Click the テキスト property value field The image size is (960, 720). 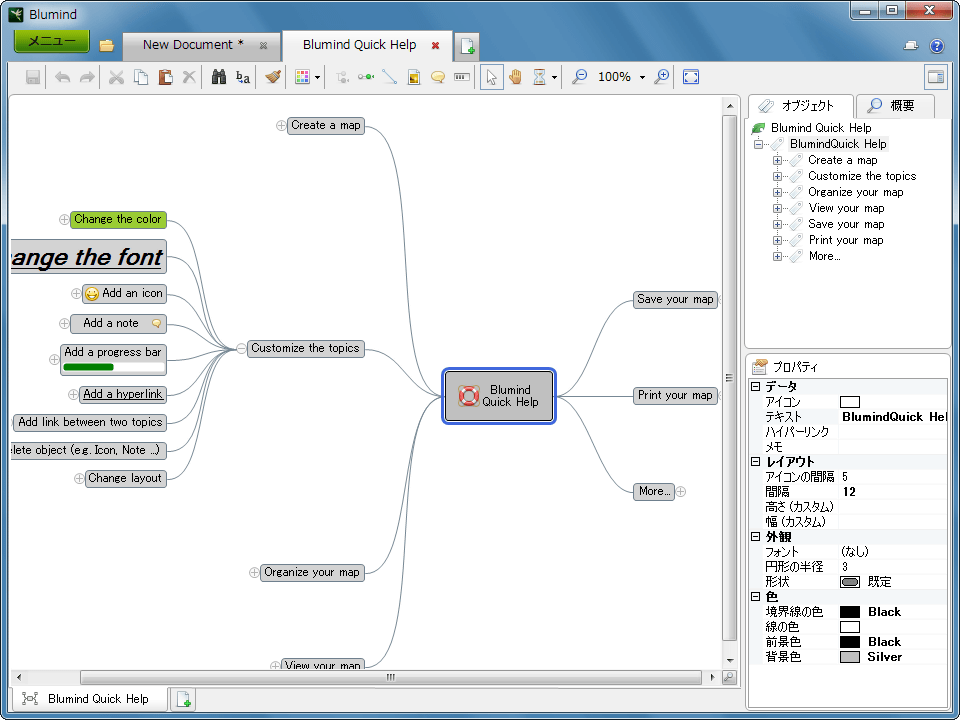tap(893, 417)
